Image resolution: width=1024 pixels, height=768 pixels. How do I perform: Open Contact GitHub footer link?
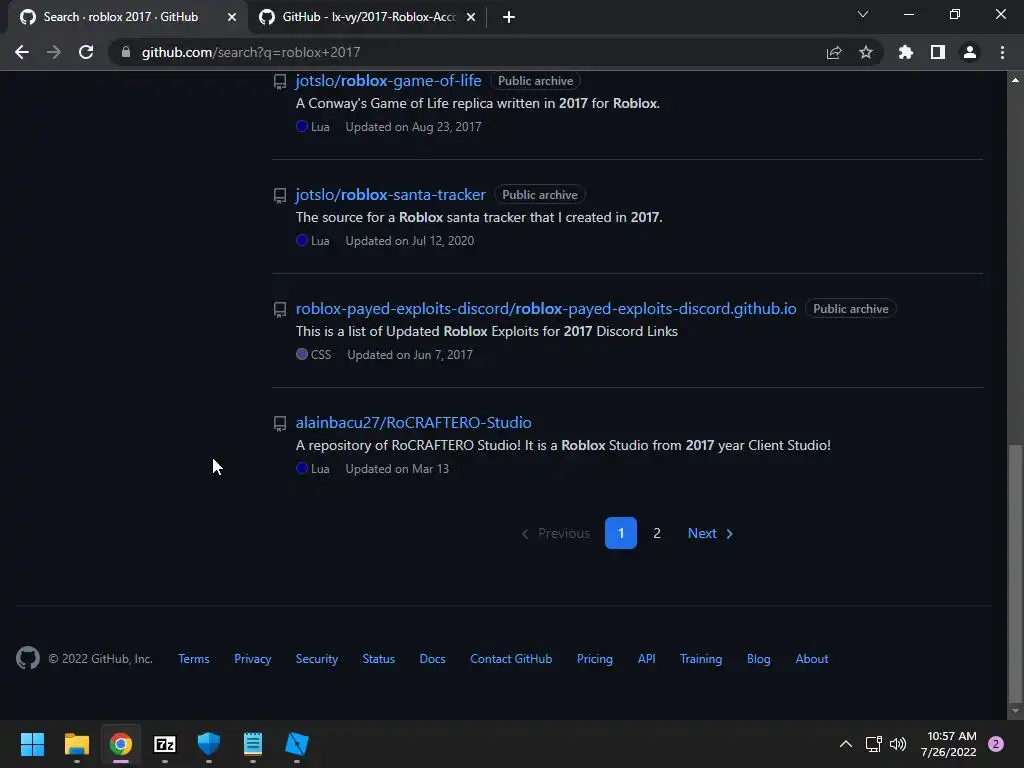coord(511,659)
